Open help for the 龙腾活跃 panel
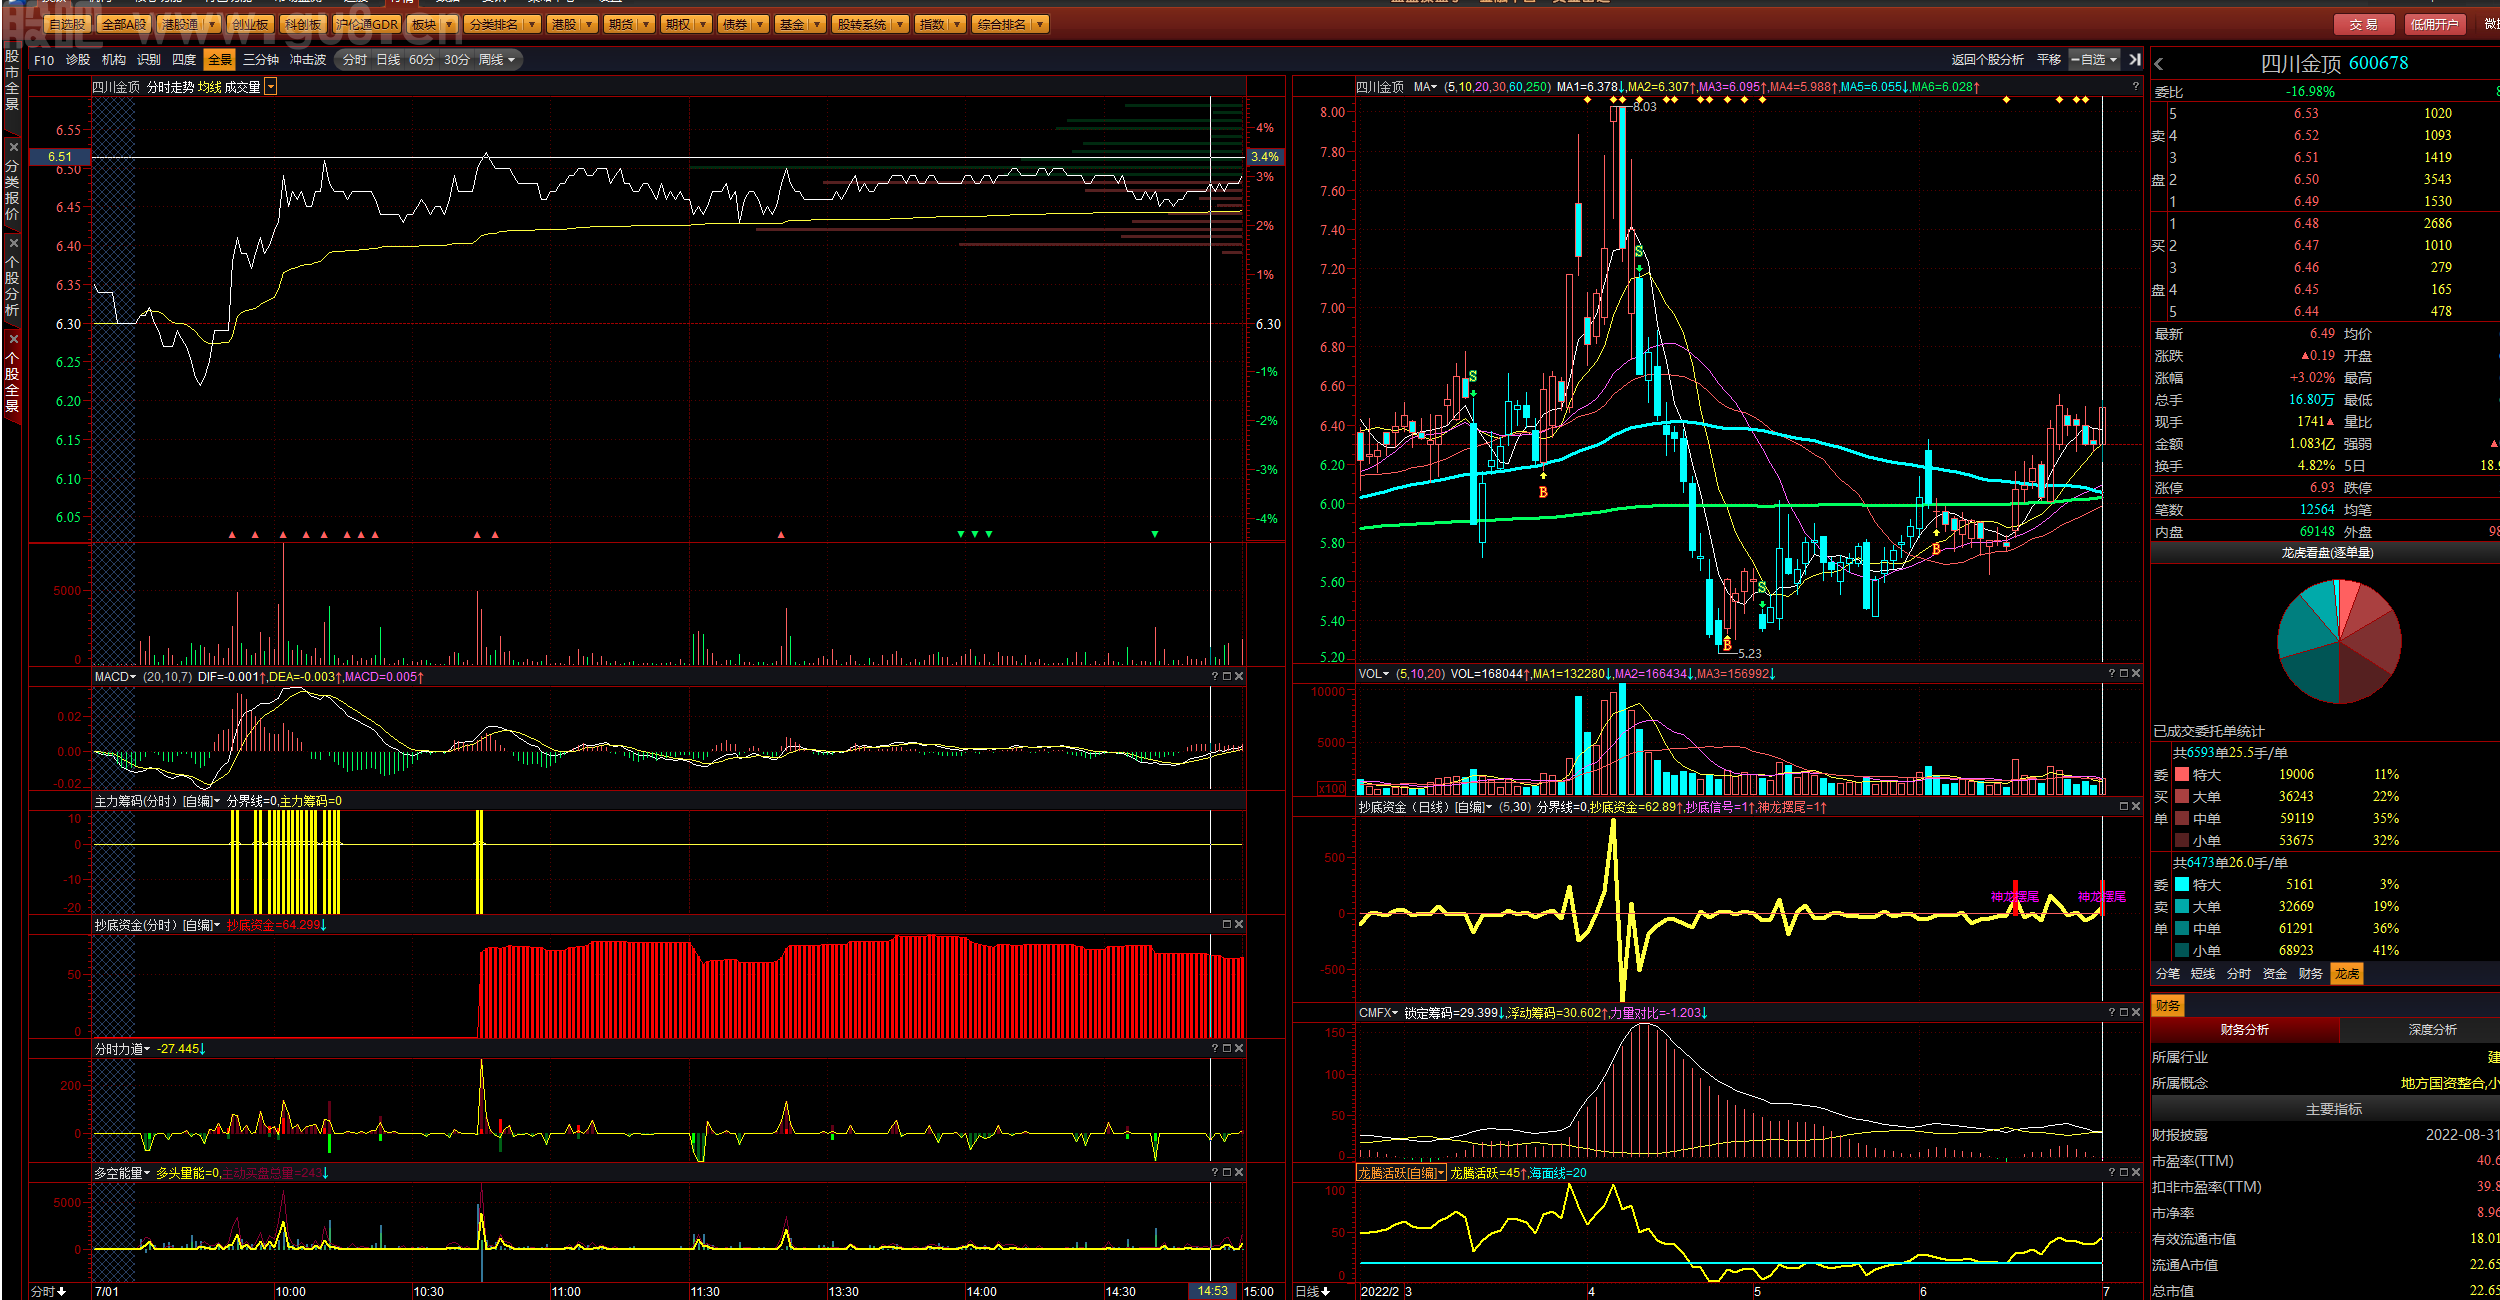 coord(2112,1173)
